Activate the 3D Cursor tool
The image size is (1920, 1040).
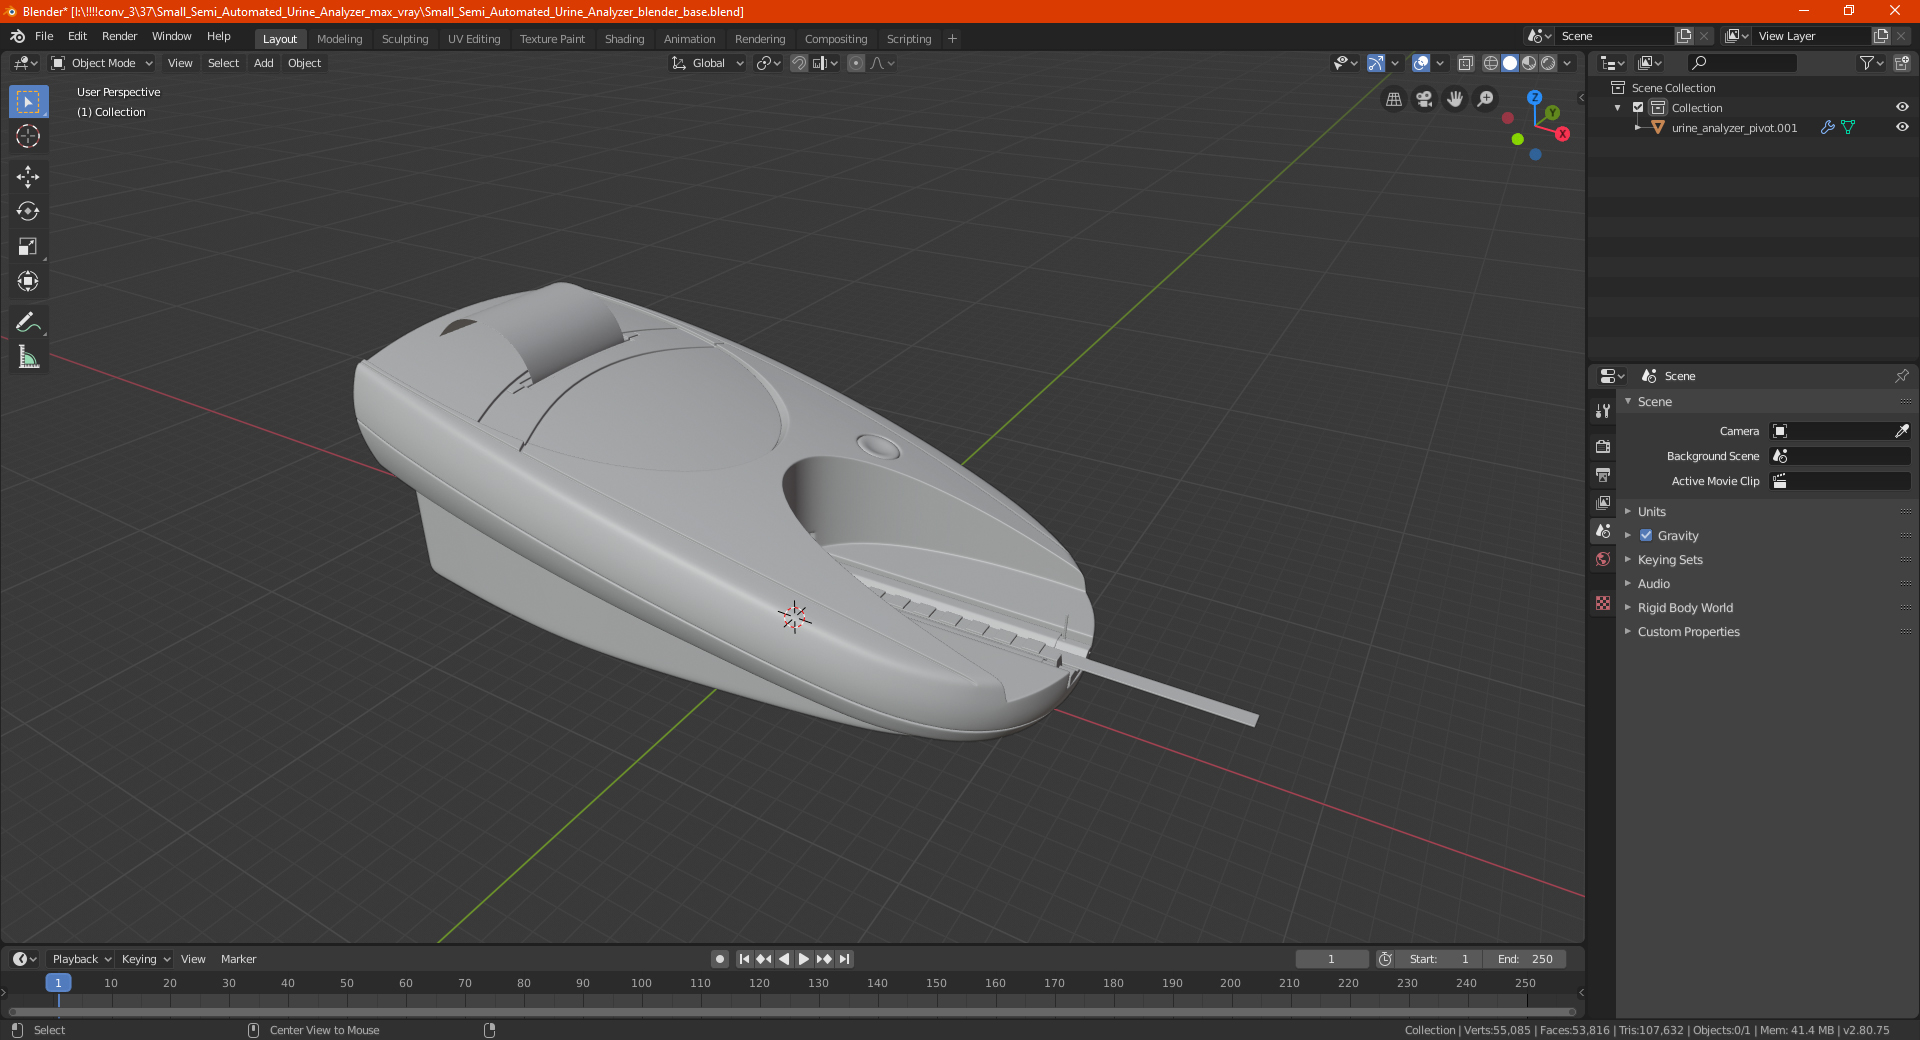click(x=28, y=136)
